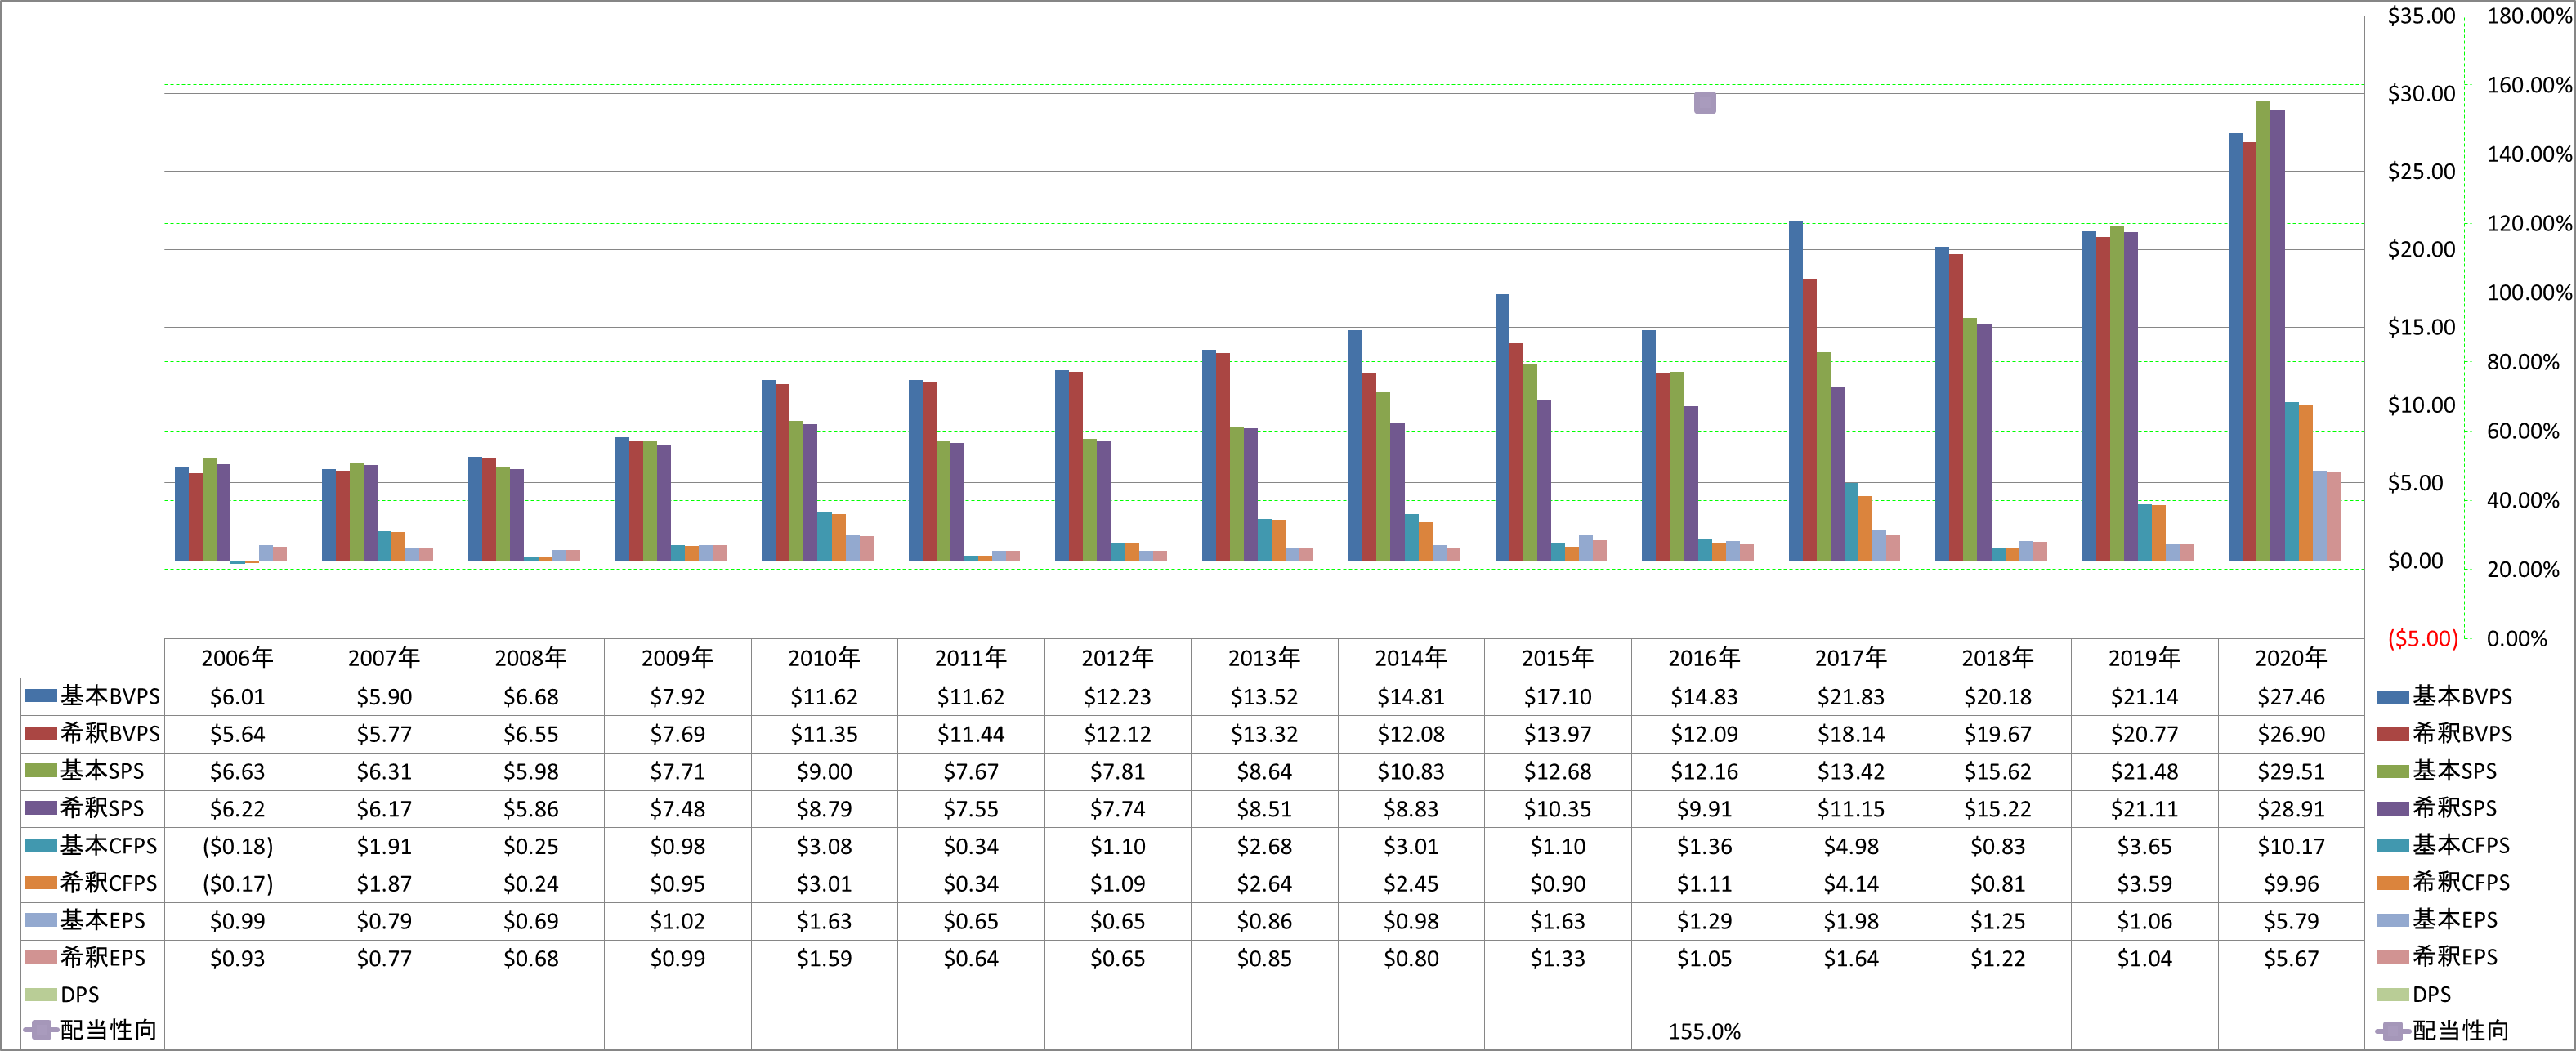Select the 基本BVPS legend entry on the right
Image resolution: width=2576 pixels, height=1051 pixels.
click(x=2445, y=696)
